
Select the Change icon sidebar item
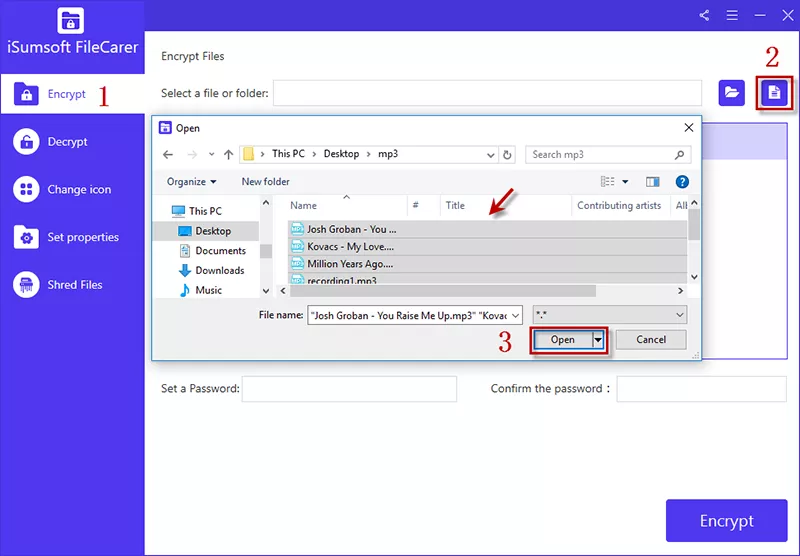[x=79, y=190]
